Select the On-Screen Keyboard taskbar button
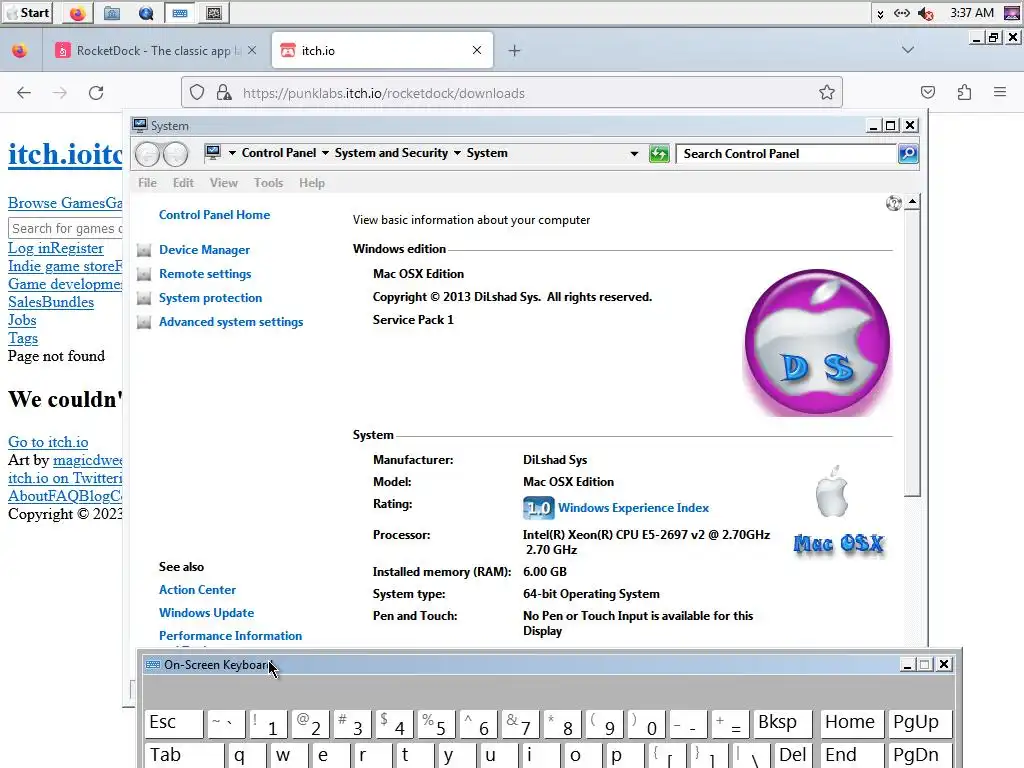The height and width of the screenshot is (768, 1024). pos(180,13)
